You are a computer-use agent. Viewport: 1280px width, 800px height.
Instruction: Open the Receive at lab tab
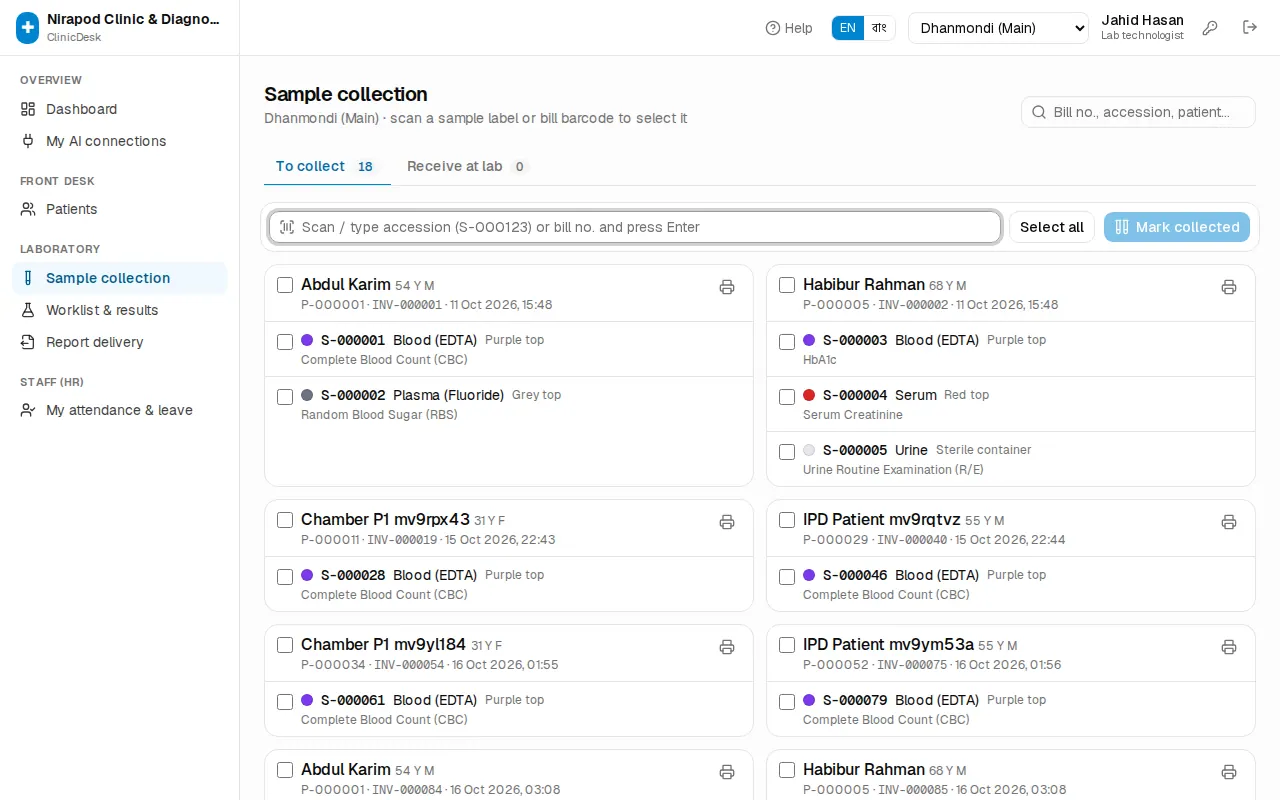(467, 166)
